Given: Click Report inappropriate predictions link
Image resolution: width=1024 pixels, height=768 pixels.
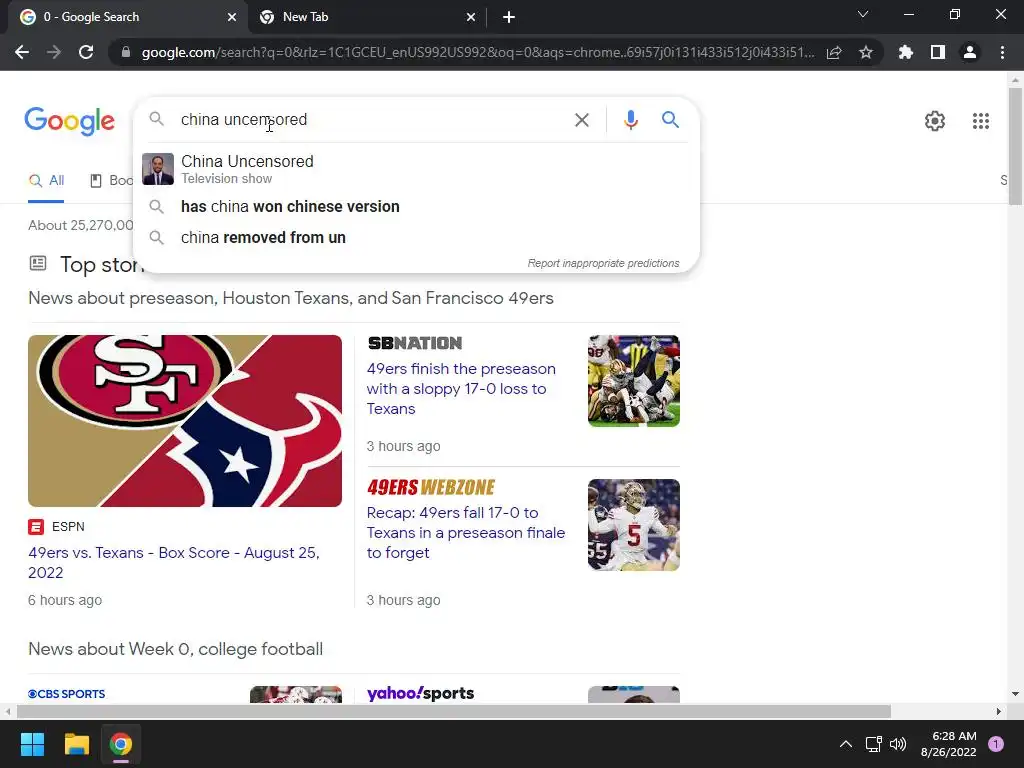Looking at the screenshot, I should pos(603,263).
